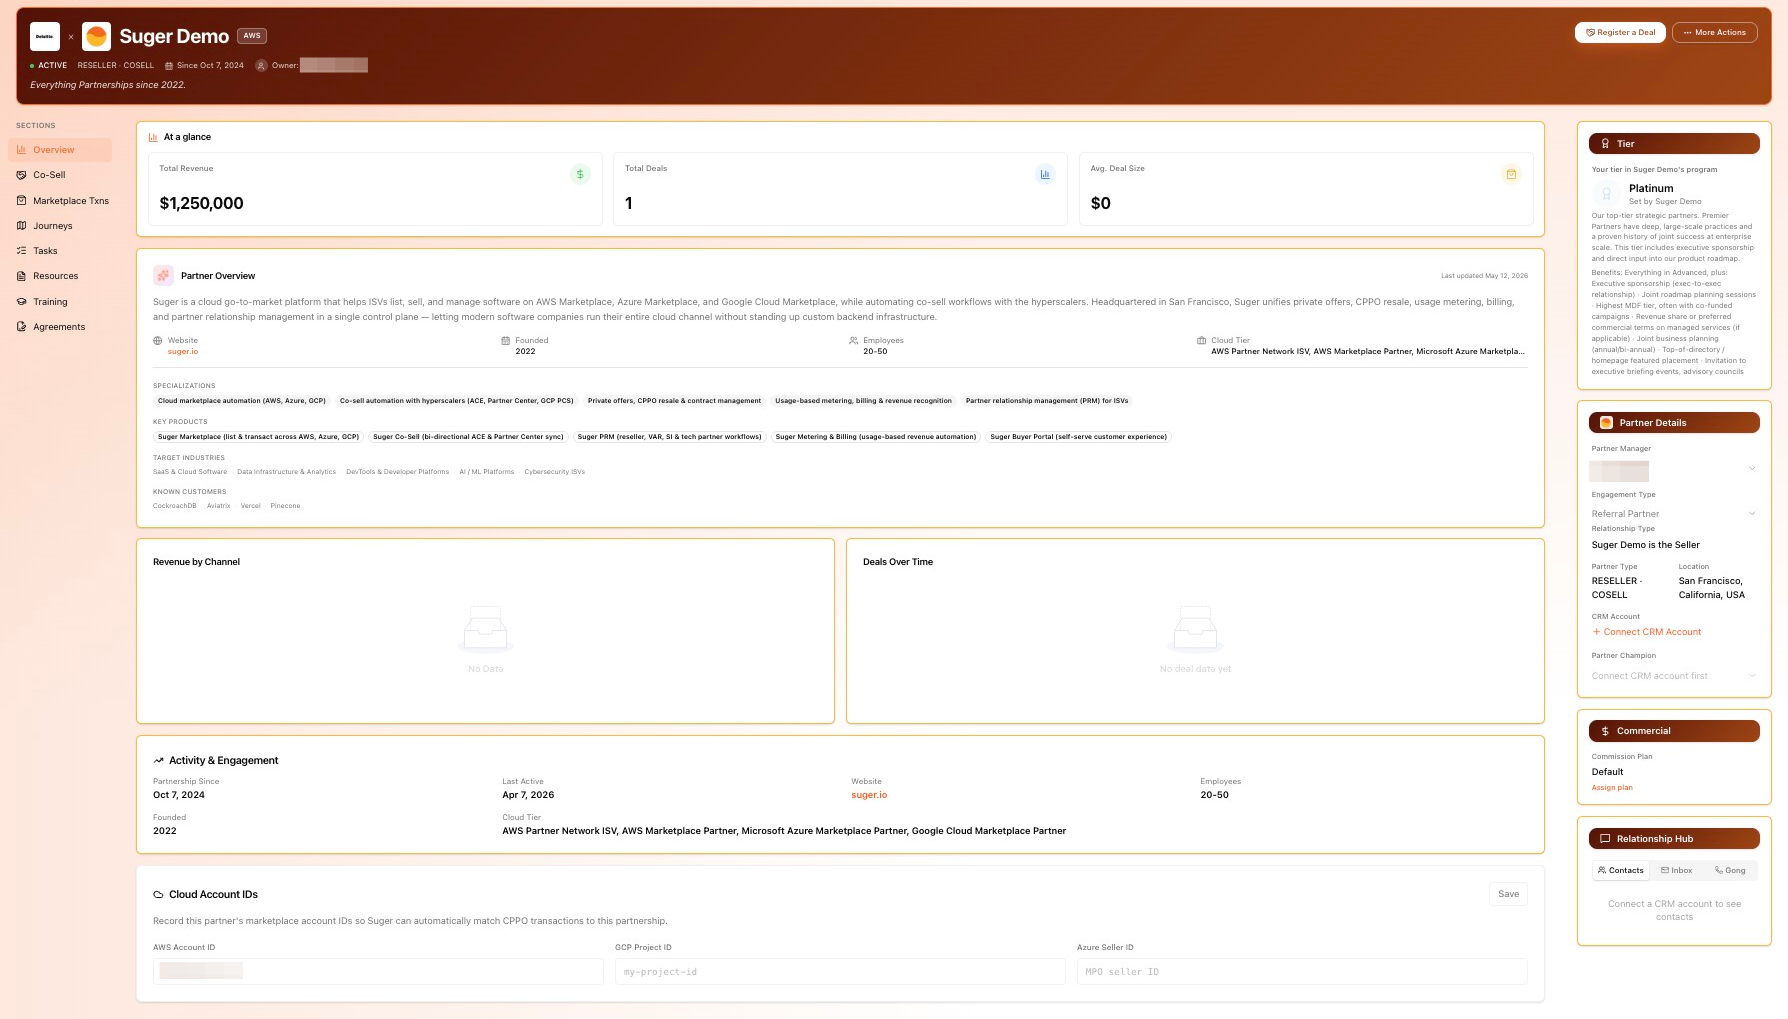Click the Relationship Hub chat icon
This screenshot has height=1019, width=1788.
[1605, 839]
